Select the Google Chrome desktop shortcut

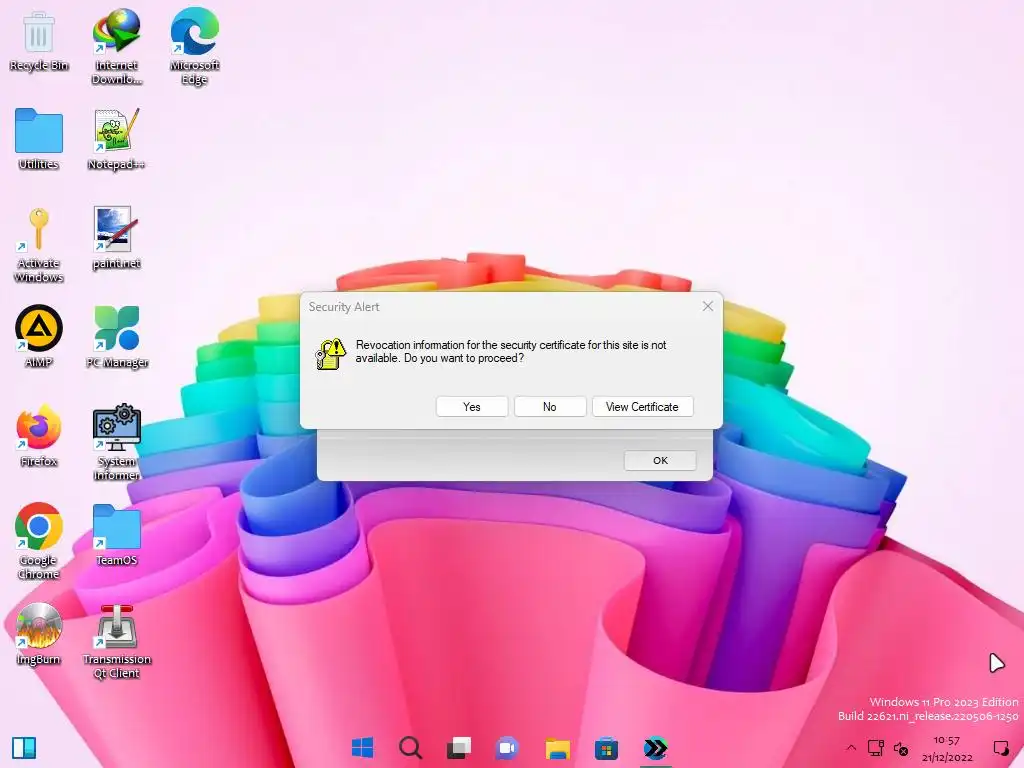(39, 541)
